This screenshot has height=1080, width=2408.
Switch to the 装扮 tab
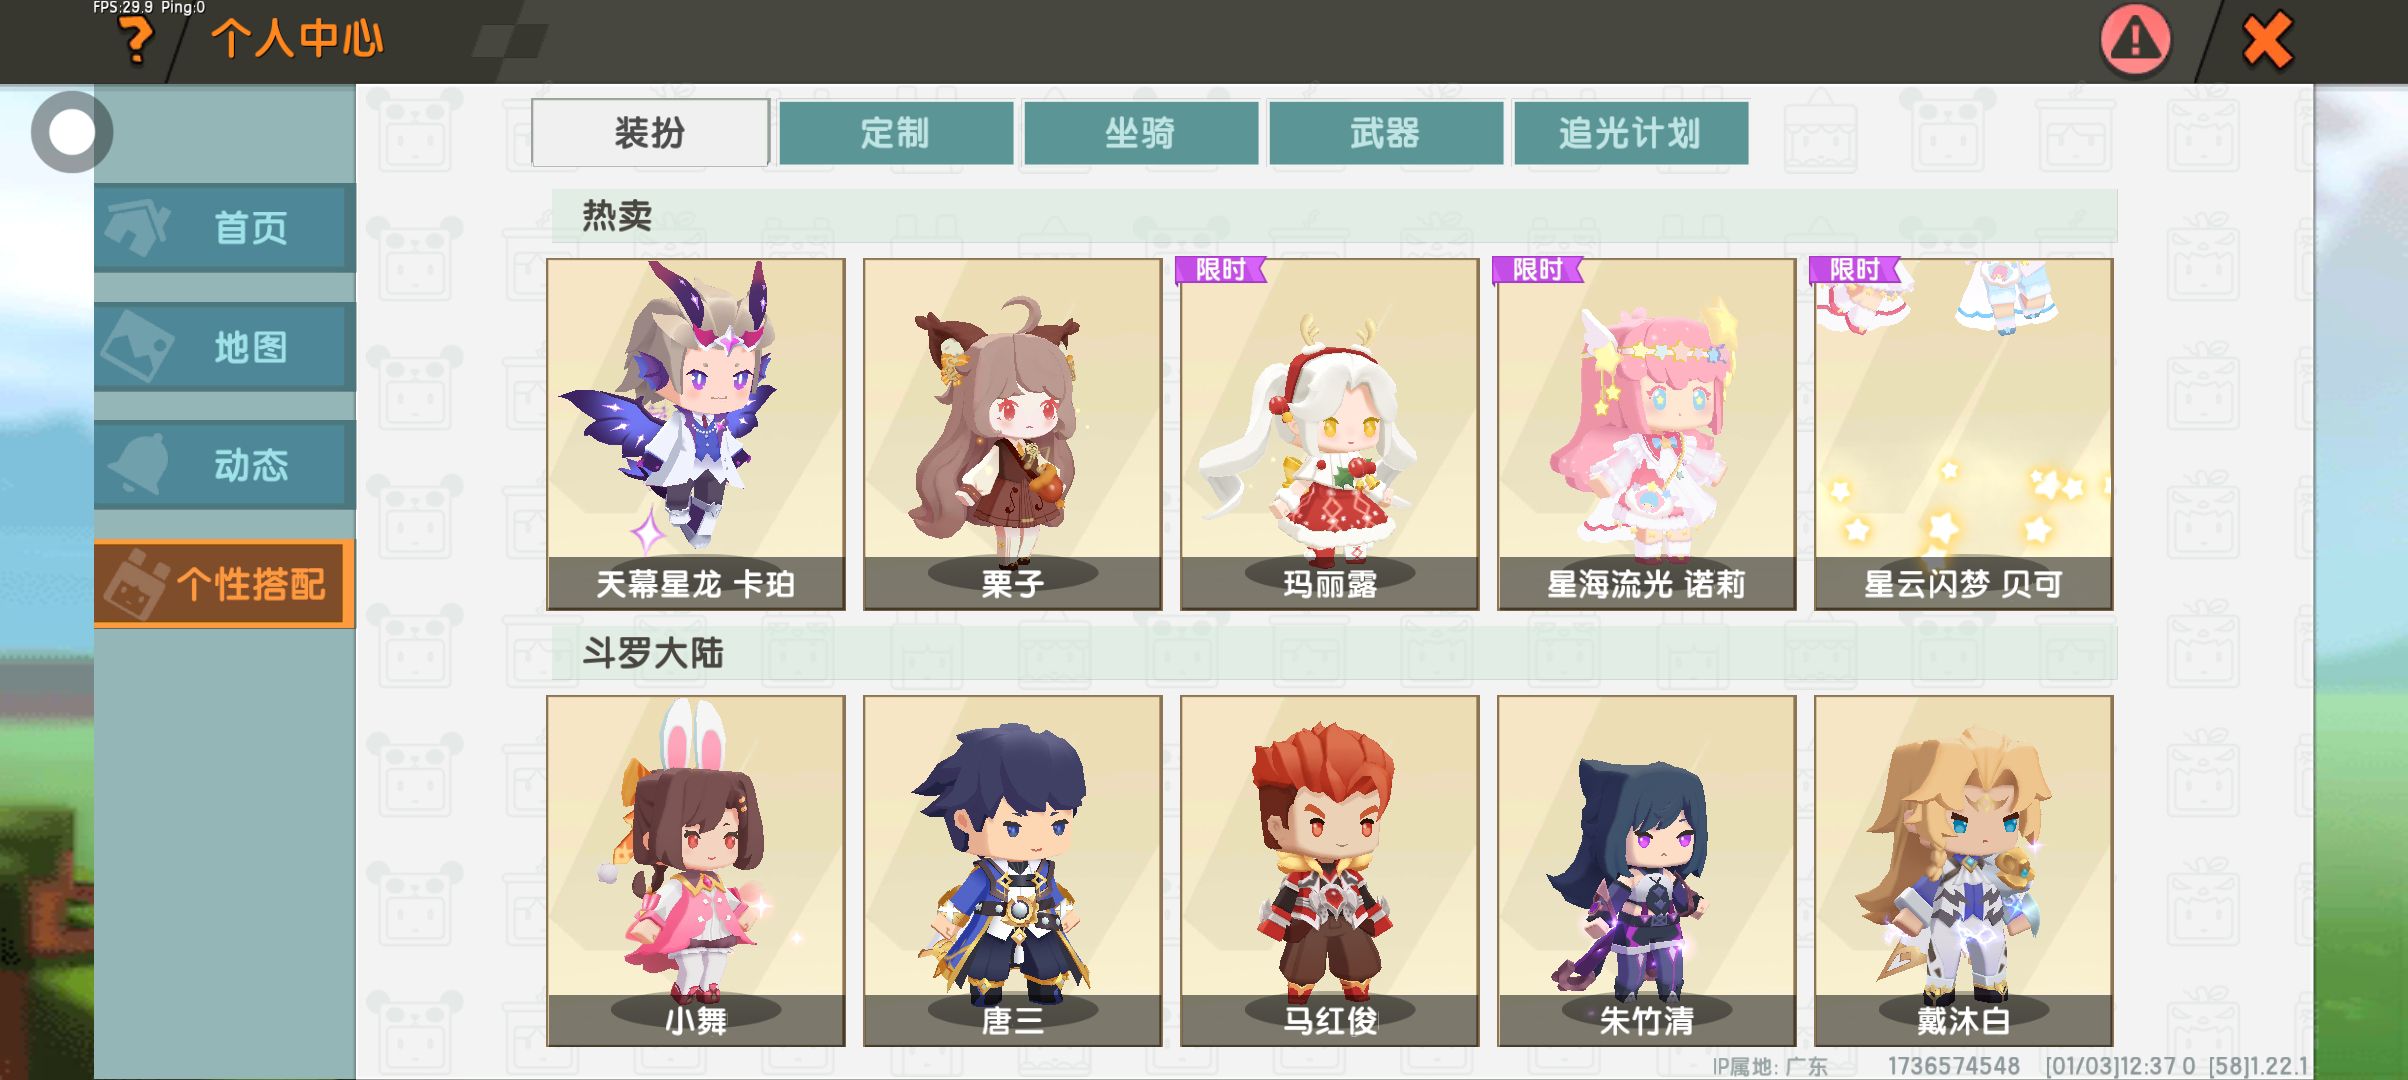coord(650,132)
